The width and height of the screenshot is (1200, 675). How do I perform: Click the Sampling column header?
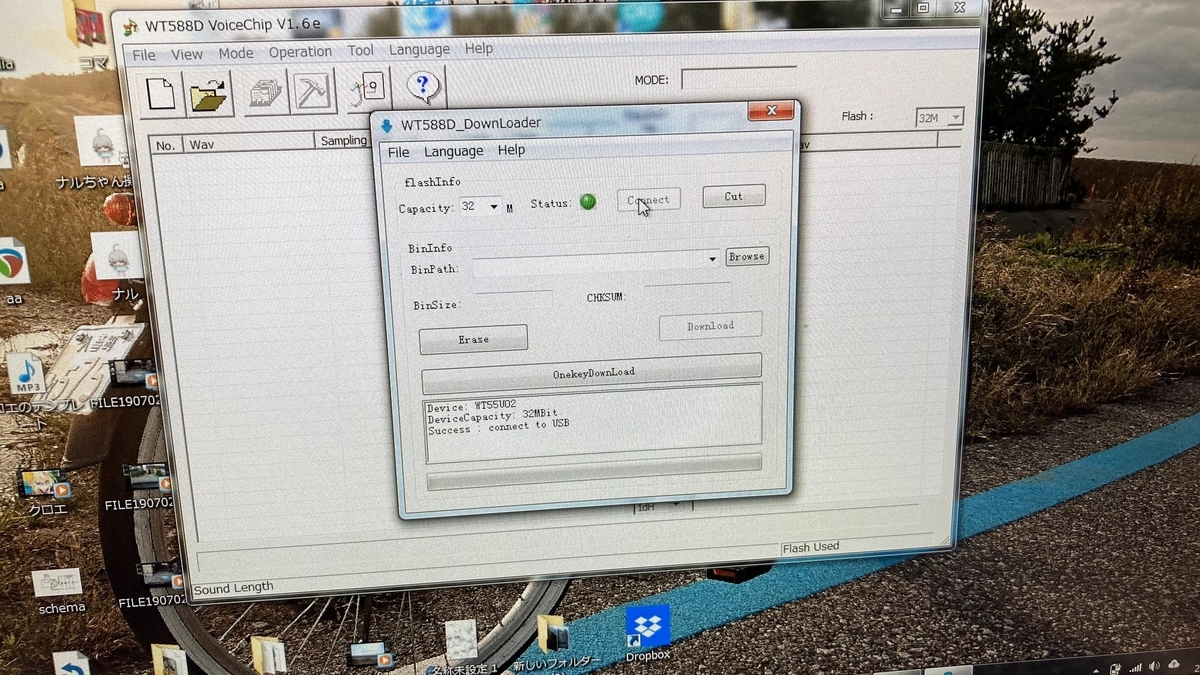click(x=343, y=141)
